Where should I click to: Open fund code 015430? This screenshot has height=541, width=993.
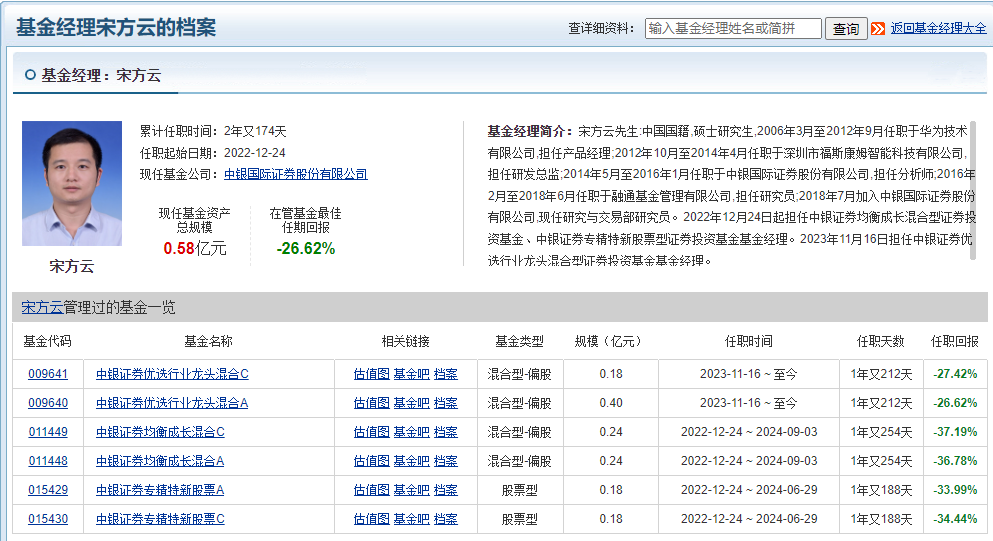point(48,519)
